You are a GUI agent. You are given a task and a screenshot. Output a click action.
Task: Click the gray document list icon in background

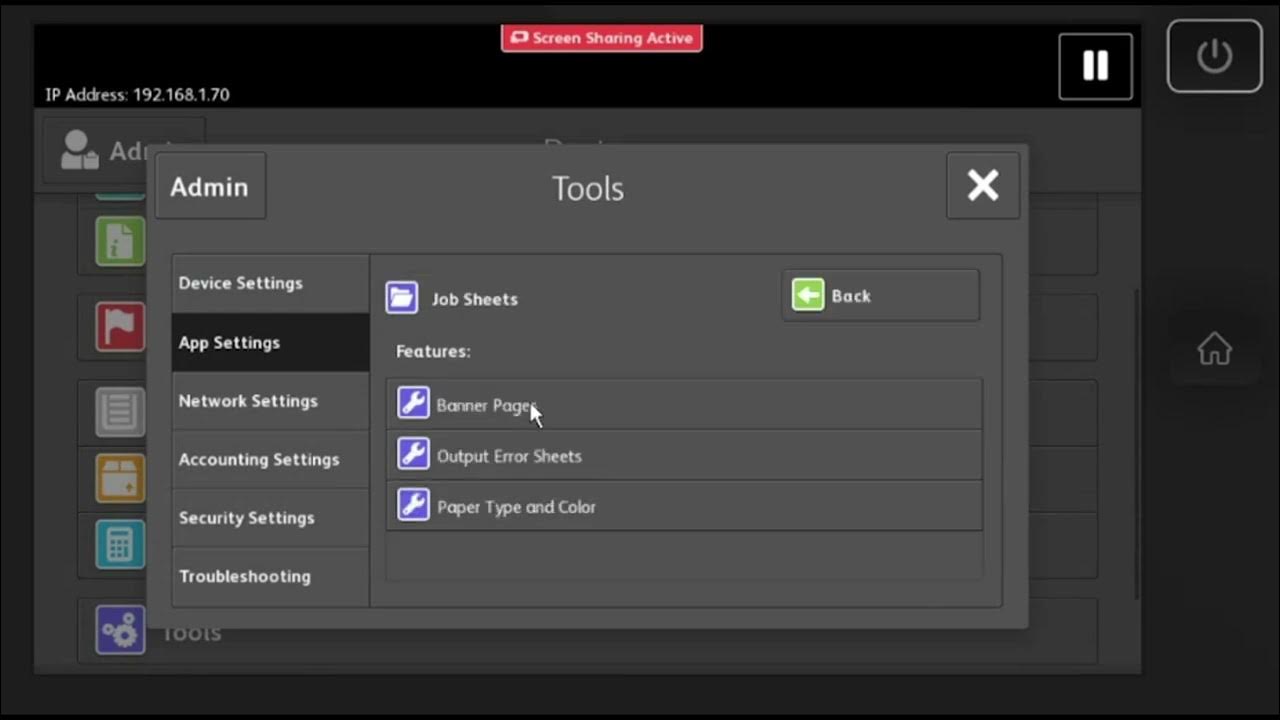tap(120, 412)
